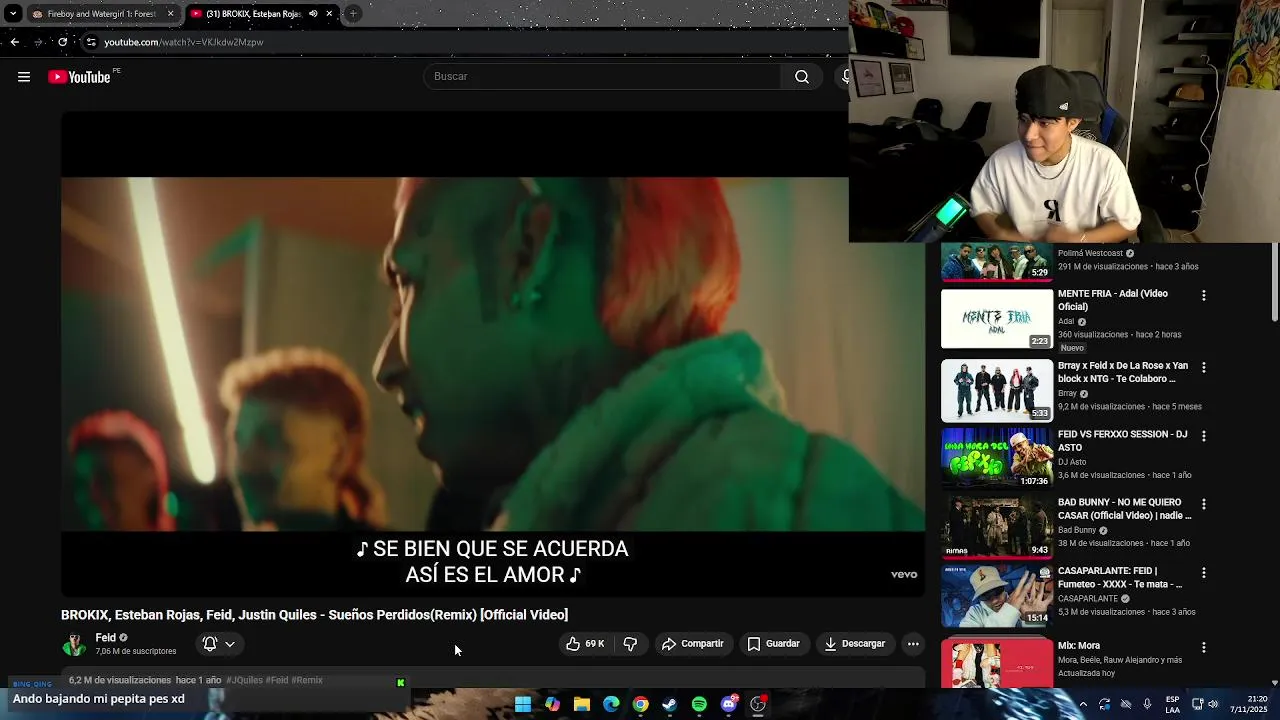Screen dimensions: 1280x720
Task: Click the #Remix hashtag link
Action: (x=307, y=680)
